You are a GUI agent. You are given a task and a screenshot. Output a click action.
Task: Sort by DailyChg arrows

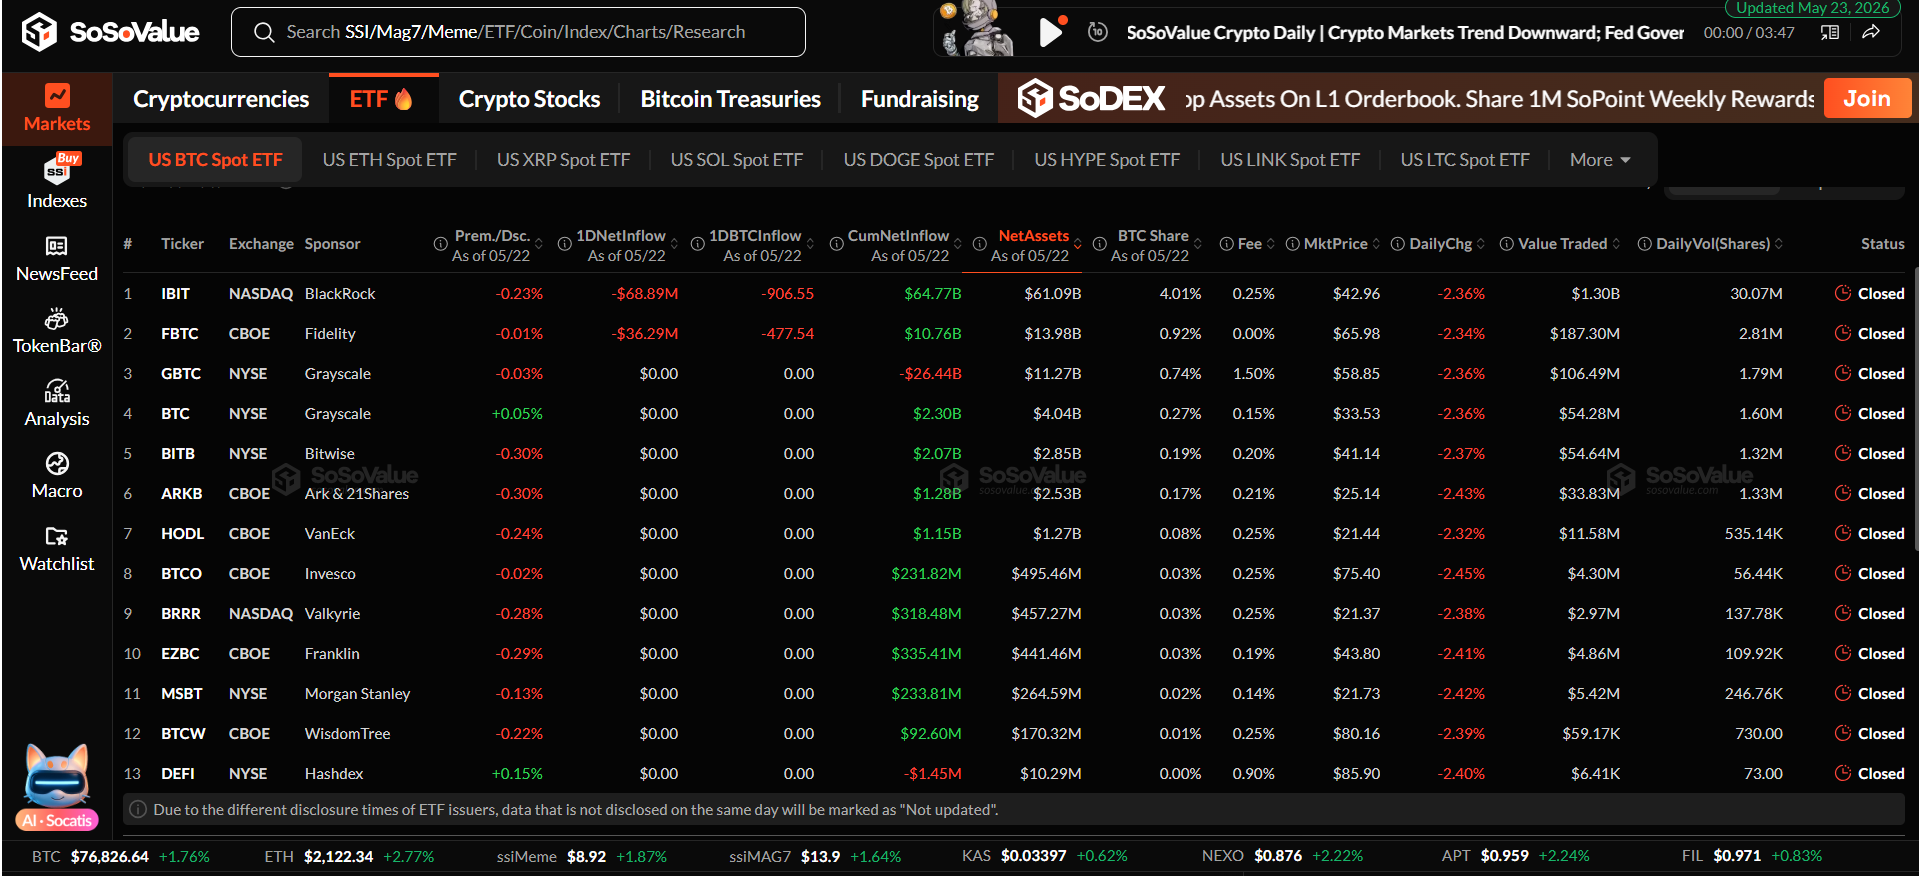pos(1481,244)
